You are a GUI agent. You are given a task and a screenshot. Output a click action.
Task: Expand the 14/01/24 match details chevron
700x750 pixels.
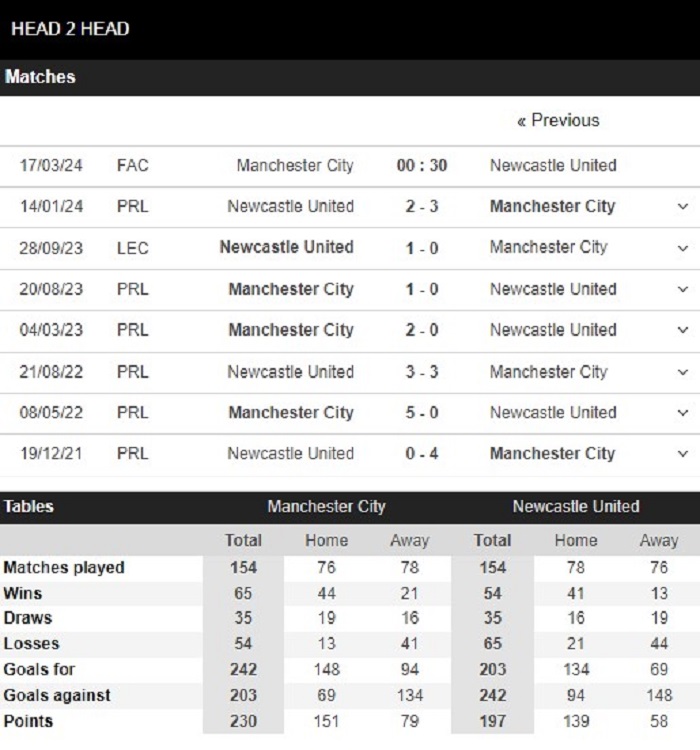[683, 207]
